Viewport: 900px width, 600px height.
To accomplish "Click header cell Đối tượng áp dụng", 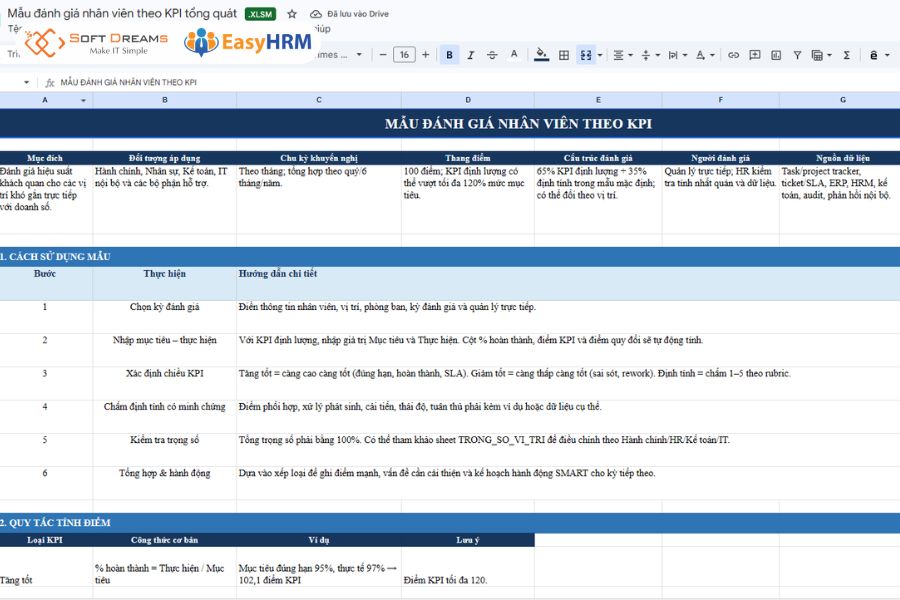I will point(165,158).
